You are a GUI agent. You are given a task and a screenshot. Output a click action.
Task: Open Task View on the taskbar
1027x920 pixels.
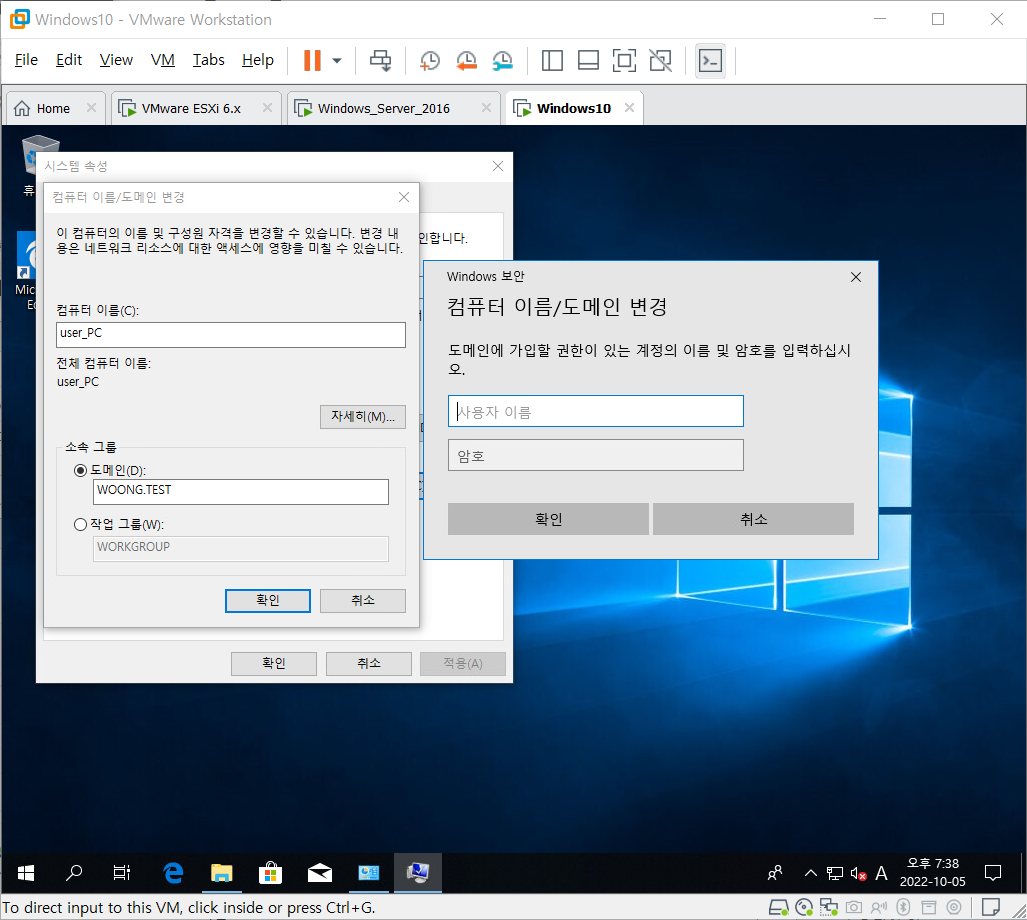click(x=122, y=873)
